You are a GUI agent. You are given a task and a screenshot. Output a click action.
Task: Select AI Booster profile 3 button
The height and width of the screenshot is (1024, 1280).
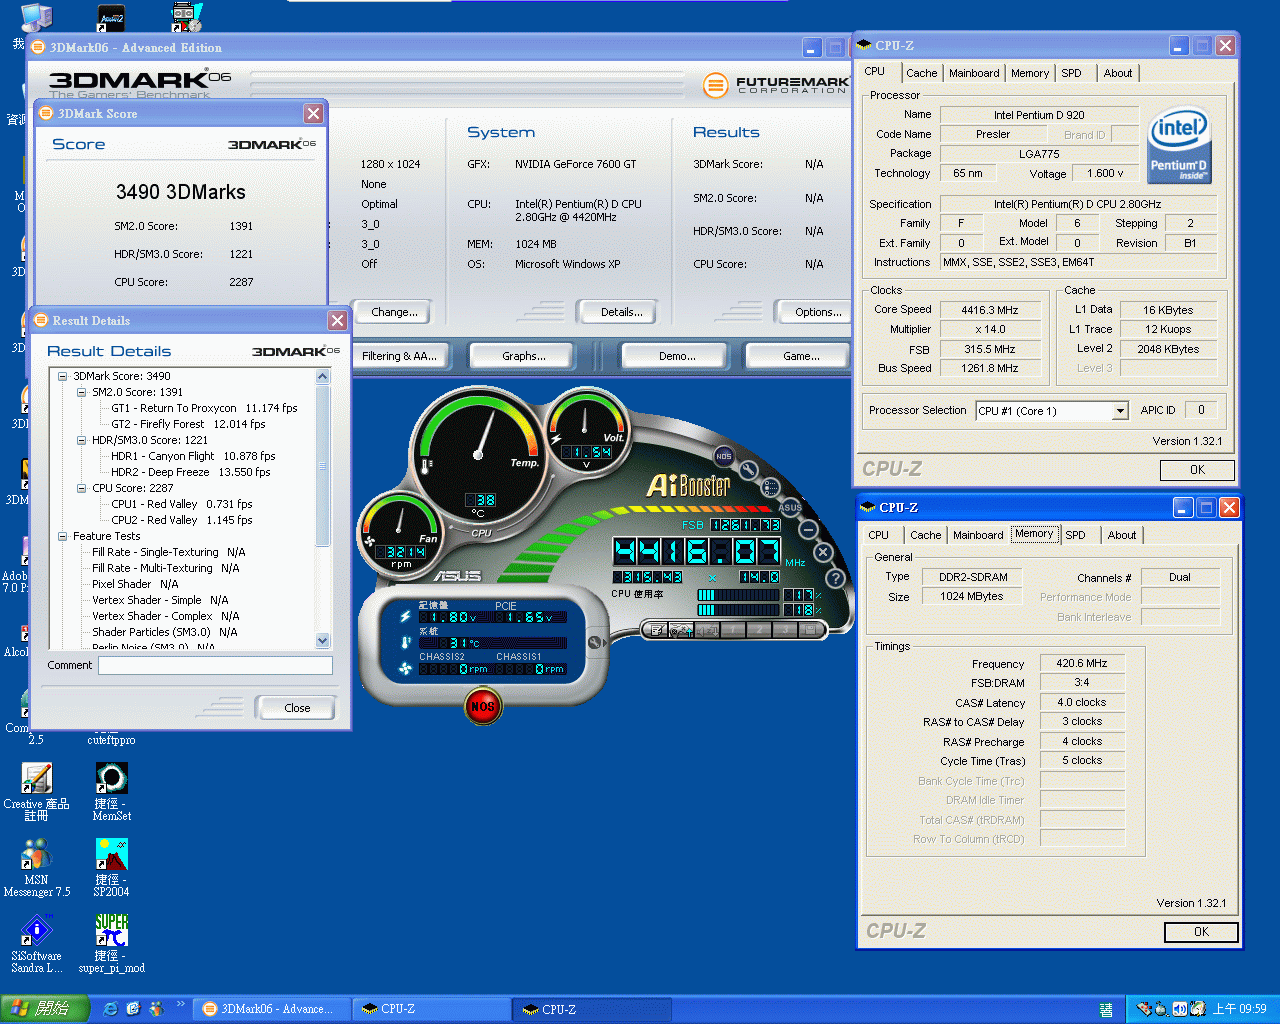coord(785,630)
